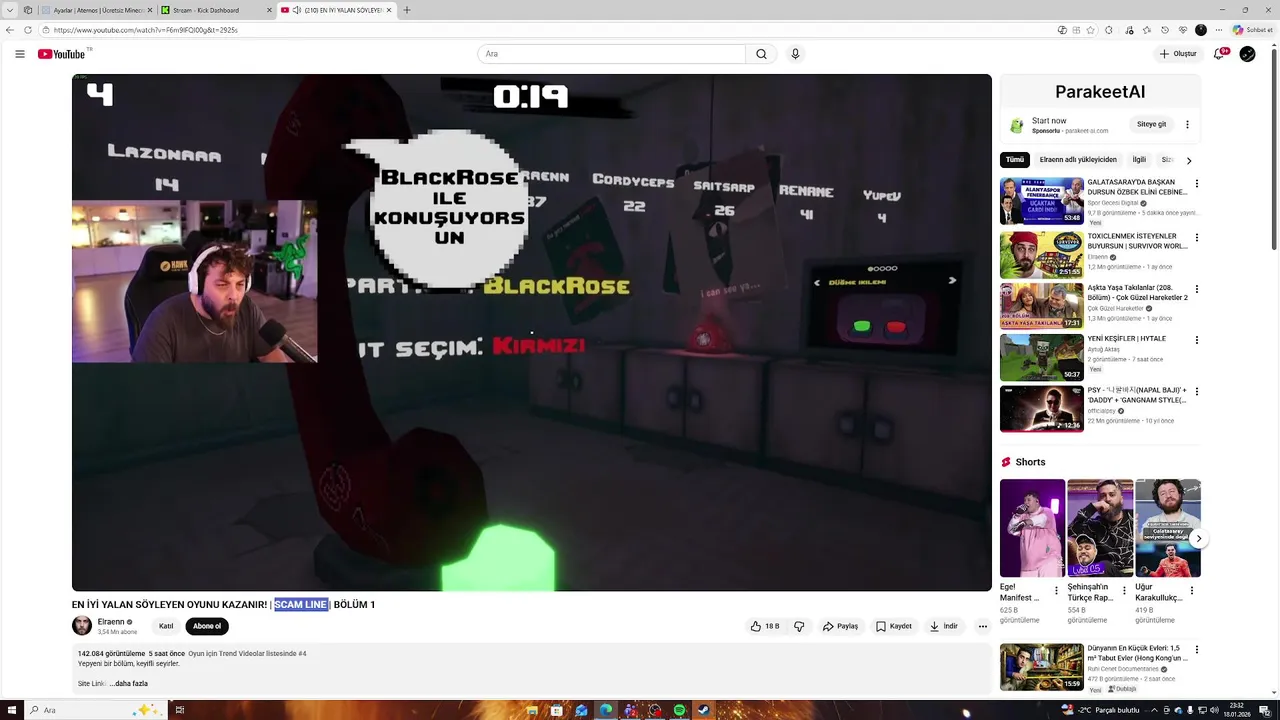
Task: Reload the current page
Action: (x=28, y=30)
